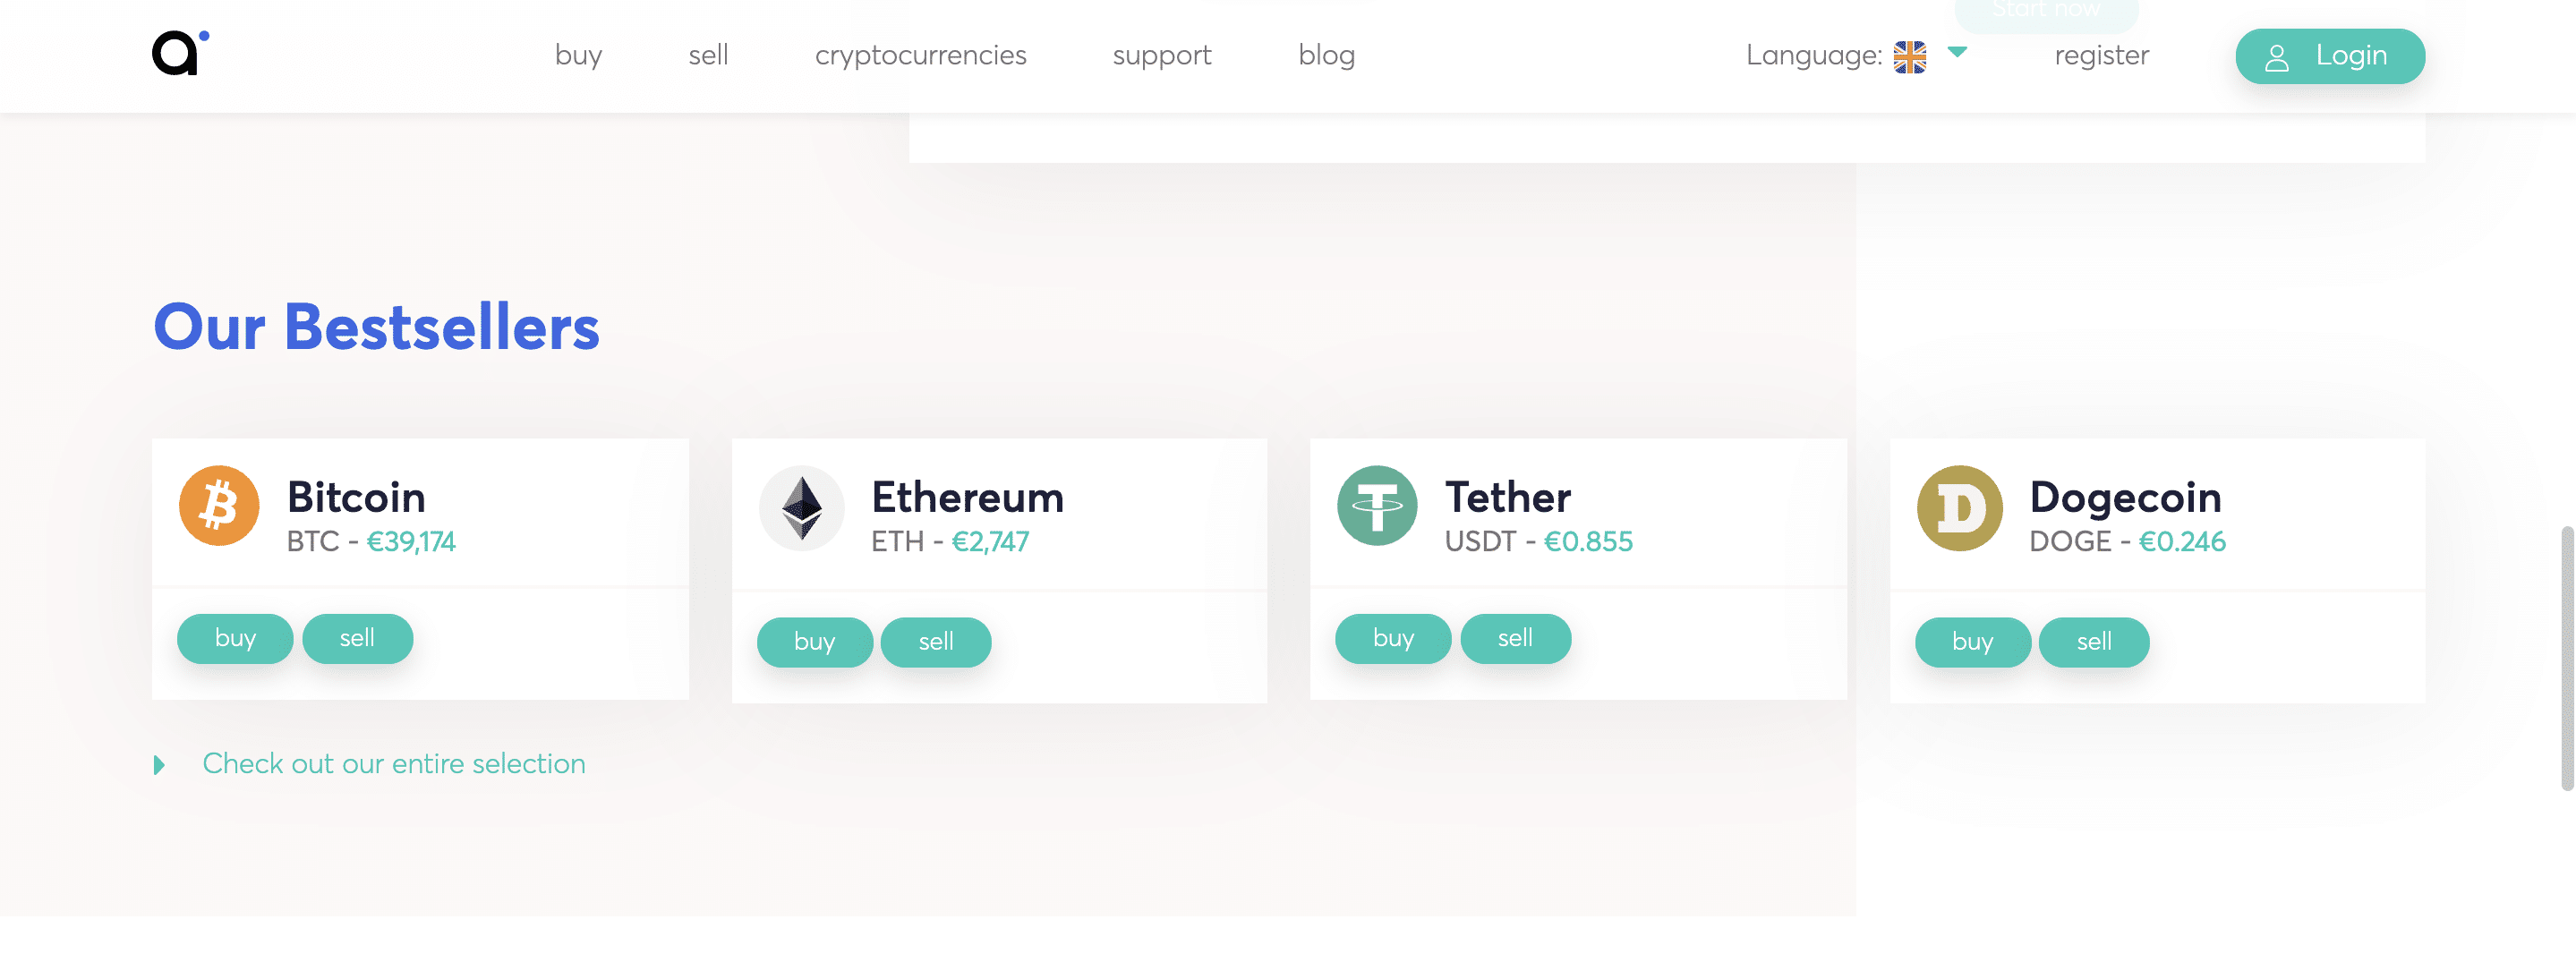Sell Ethereum from its card

pos(936,643)
